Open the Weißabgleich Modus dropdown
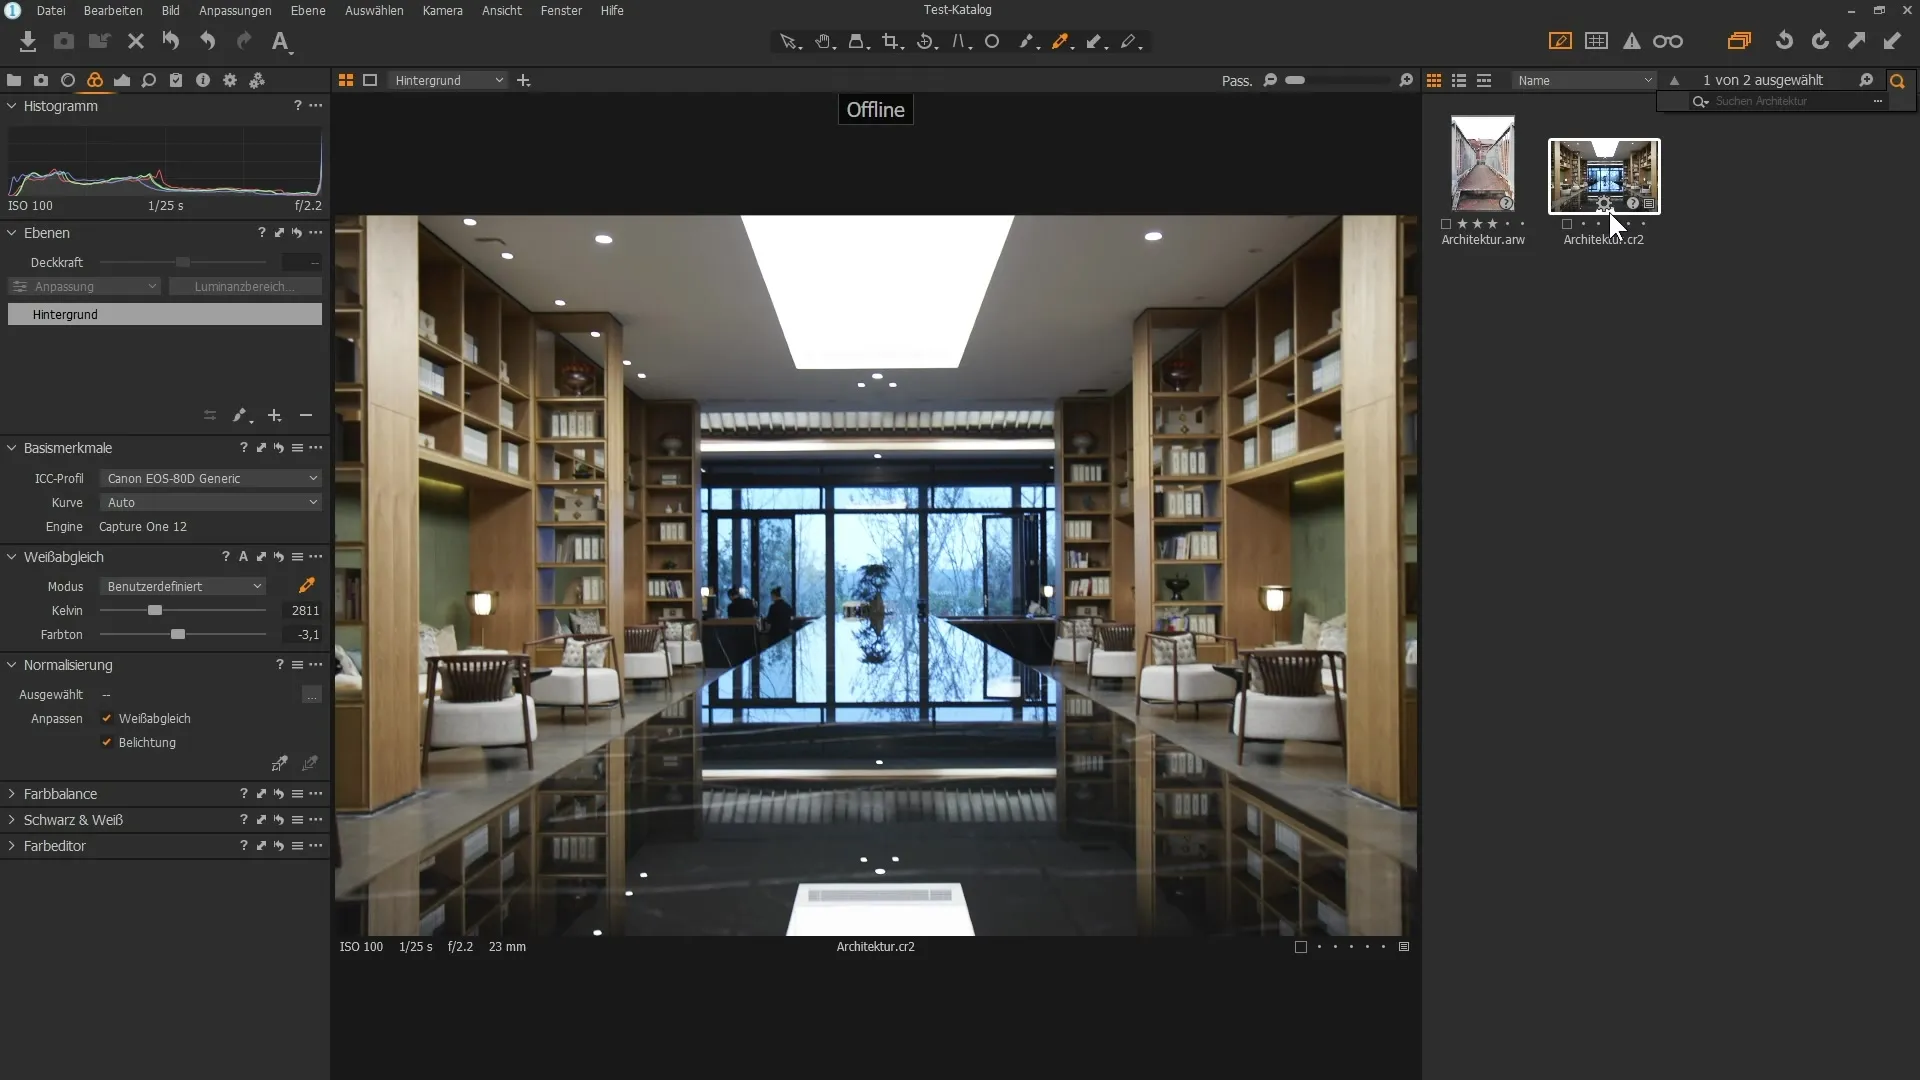 point(183,586)
